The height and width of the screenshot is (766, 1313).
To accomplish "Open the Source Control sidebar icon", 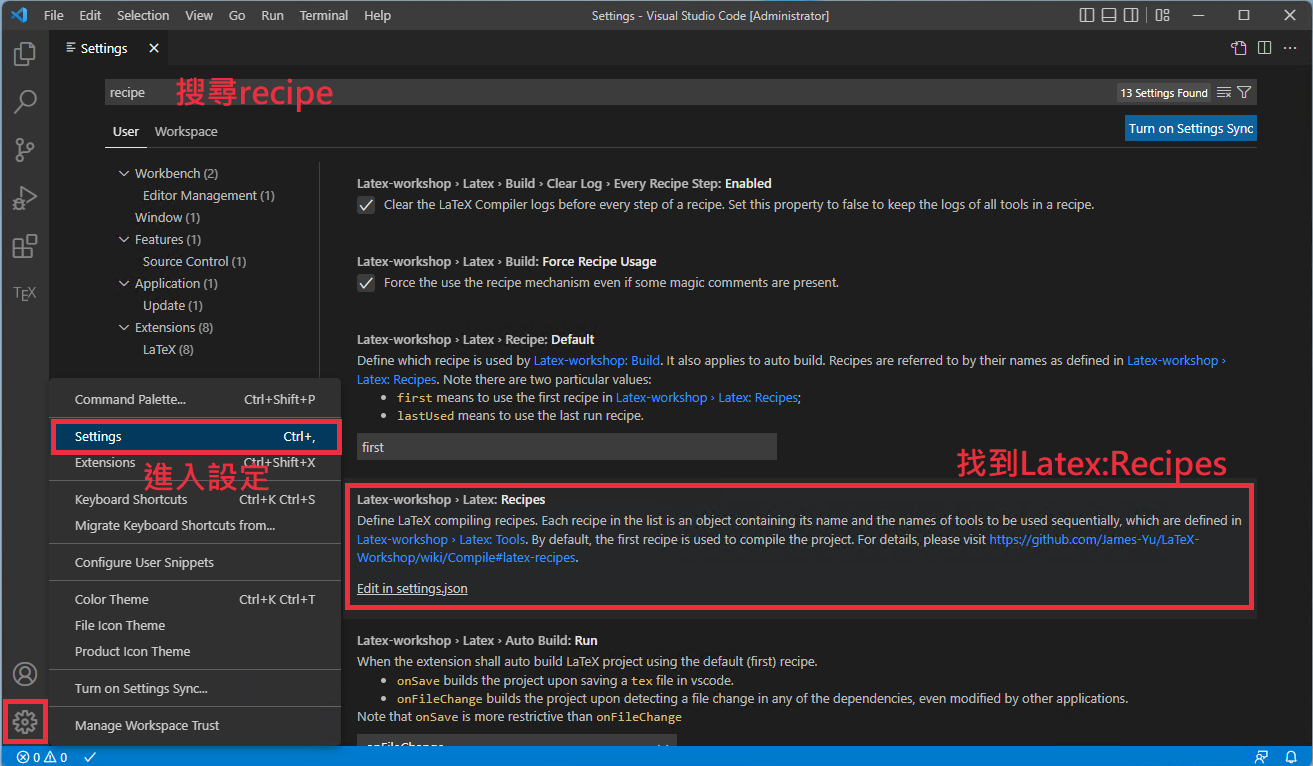I will tap(25, 149).
